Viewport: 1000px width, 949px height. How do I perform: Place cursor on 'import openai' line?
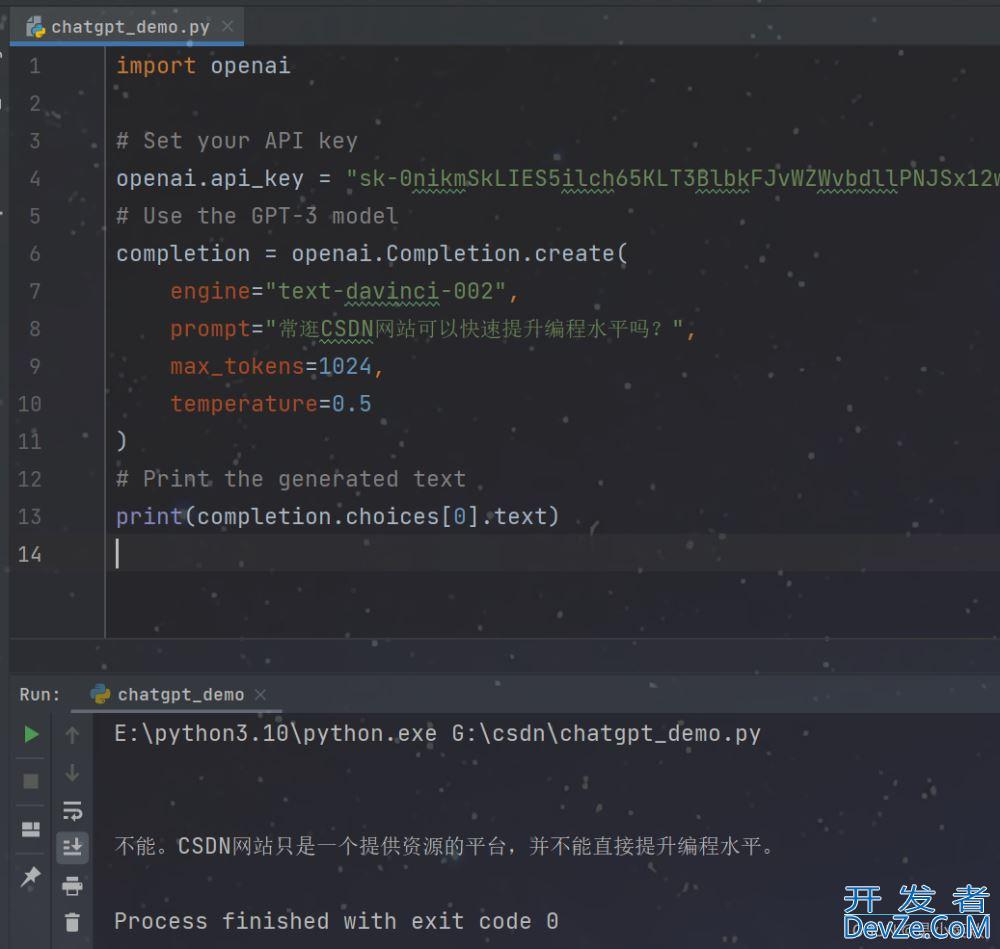tap(203, 66)
